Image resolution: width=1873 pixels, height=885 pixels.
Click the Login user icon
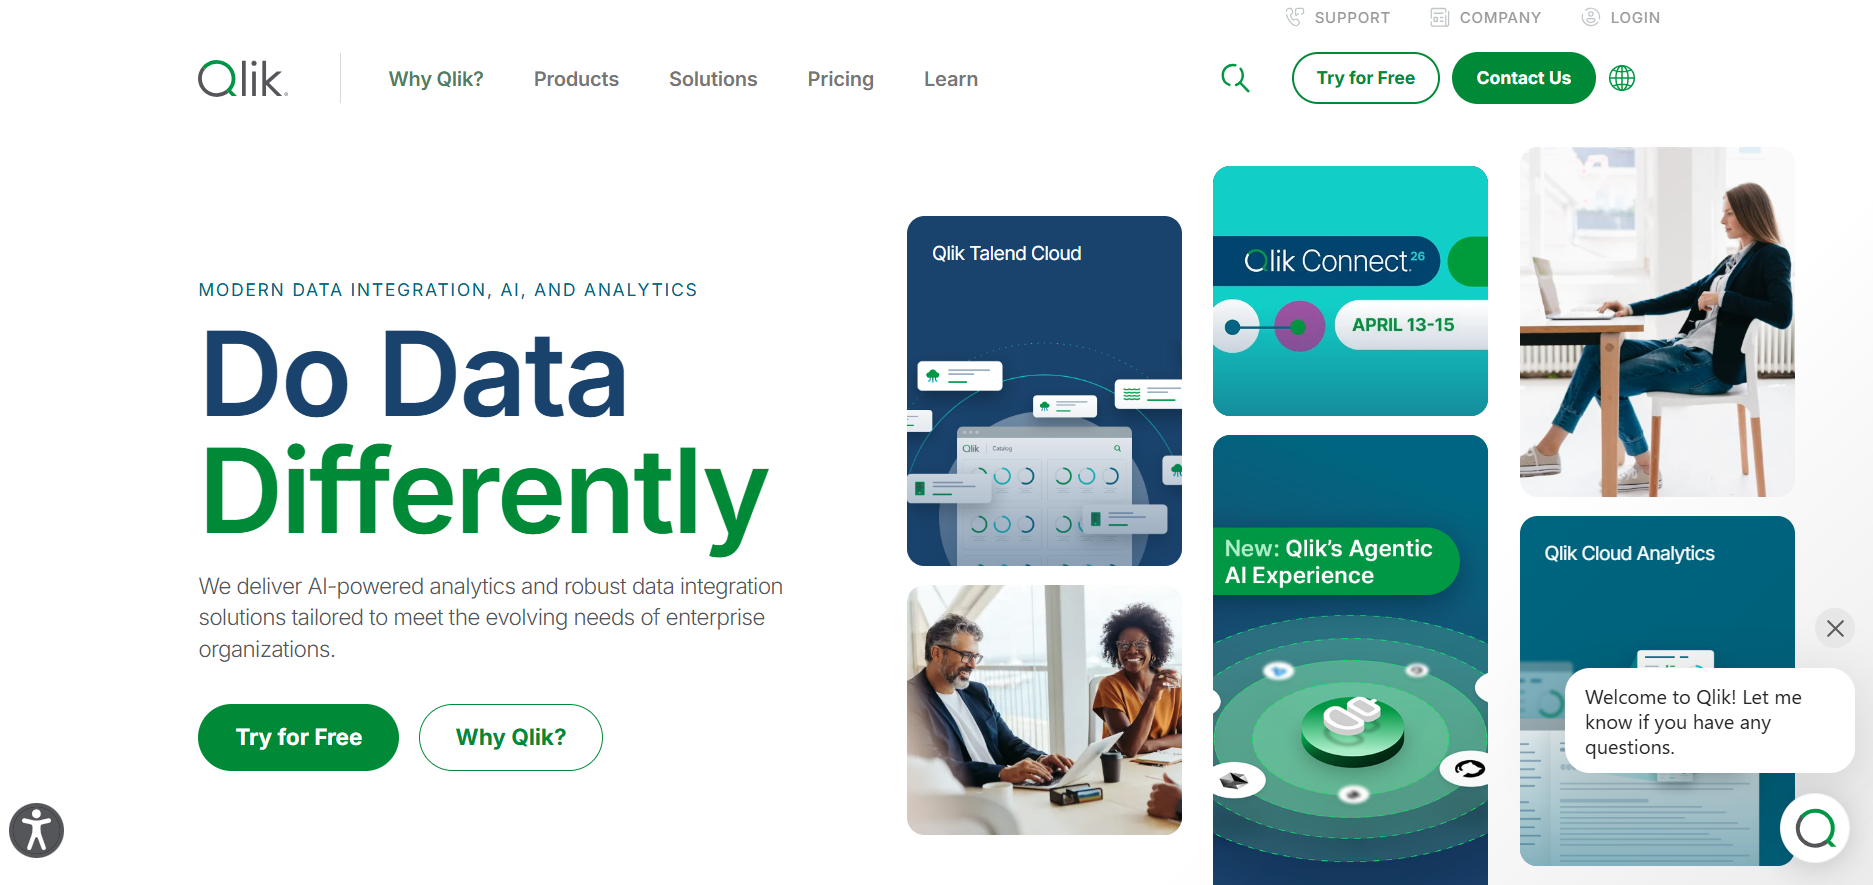click(x=1590, y=17)
